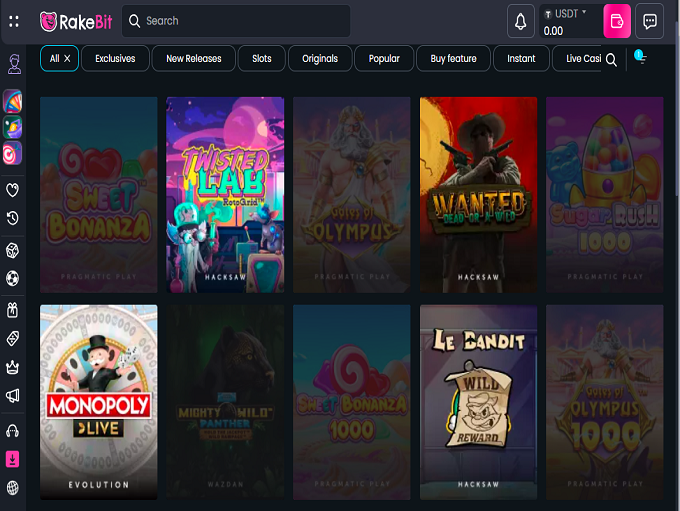
Task: Open the top-left main menu grid
Action: (x=14, y=21)
